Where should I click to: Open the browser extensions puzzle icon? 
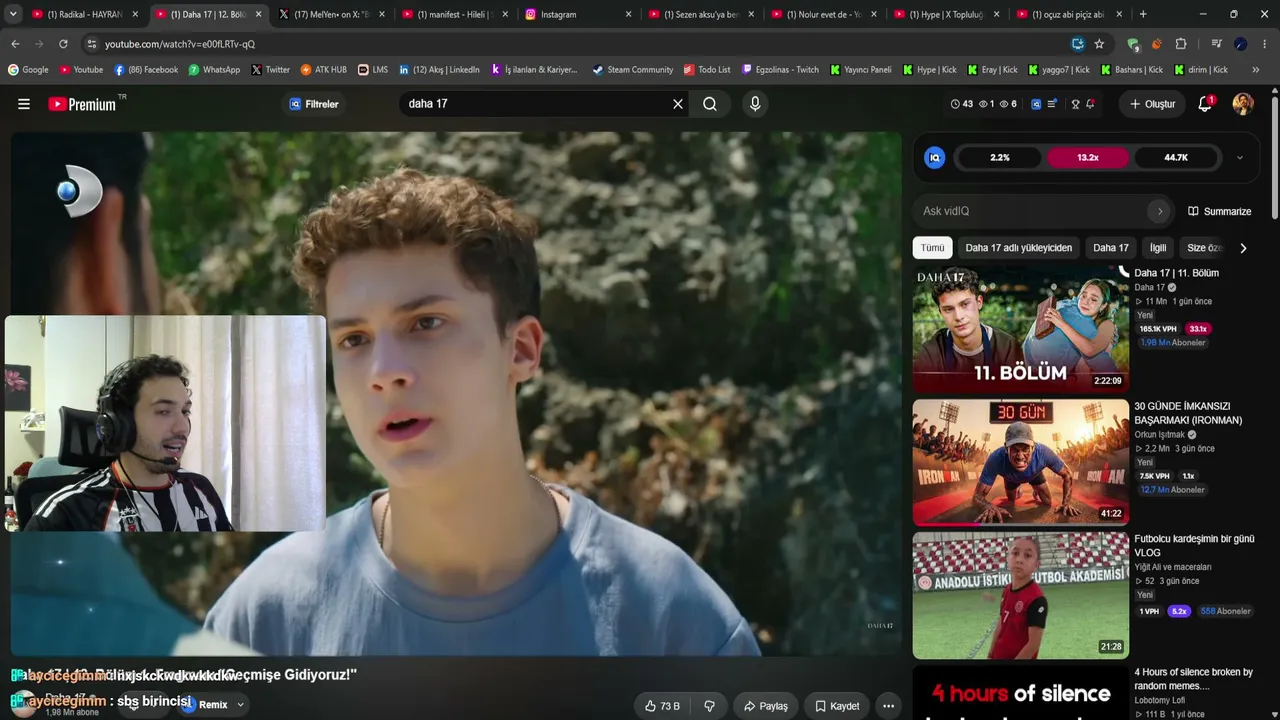point(1181,44)
